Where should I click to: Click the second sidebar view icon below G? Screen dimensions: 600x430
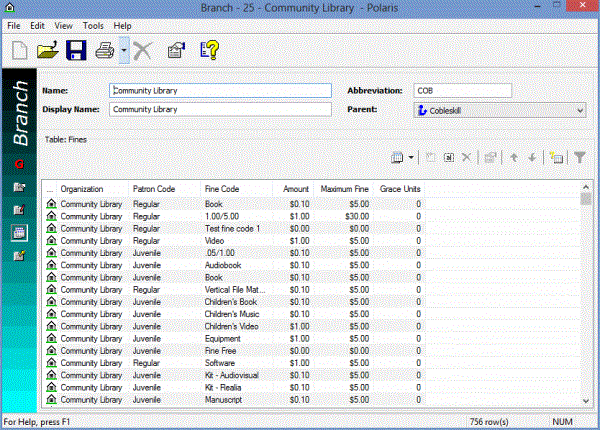(x=19, y=187)
